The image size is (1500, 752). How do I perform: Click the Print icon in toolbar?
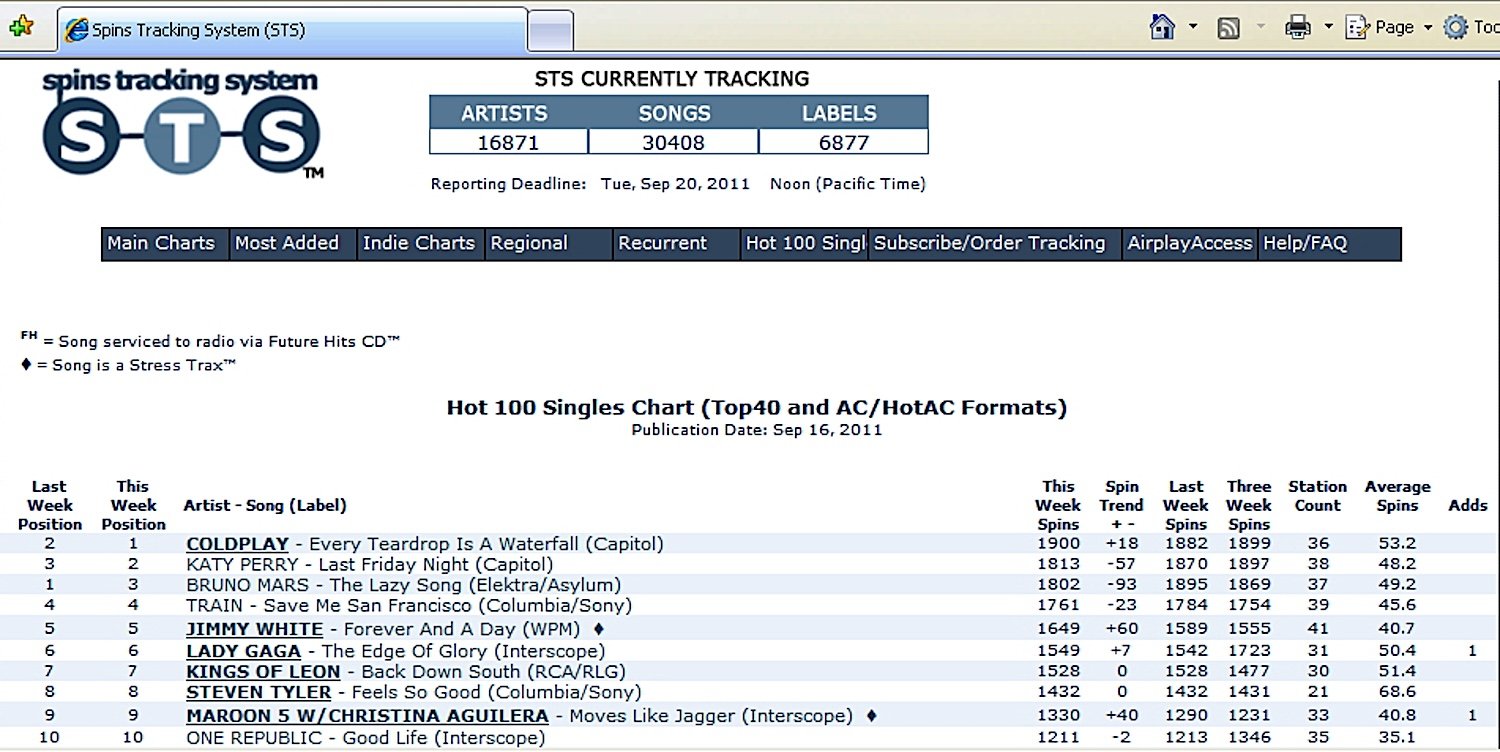click(1298, 27)
